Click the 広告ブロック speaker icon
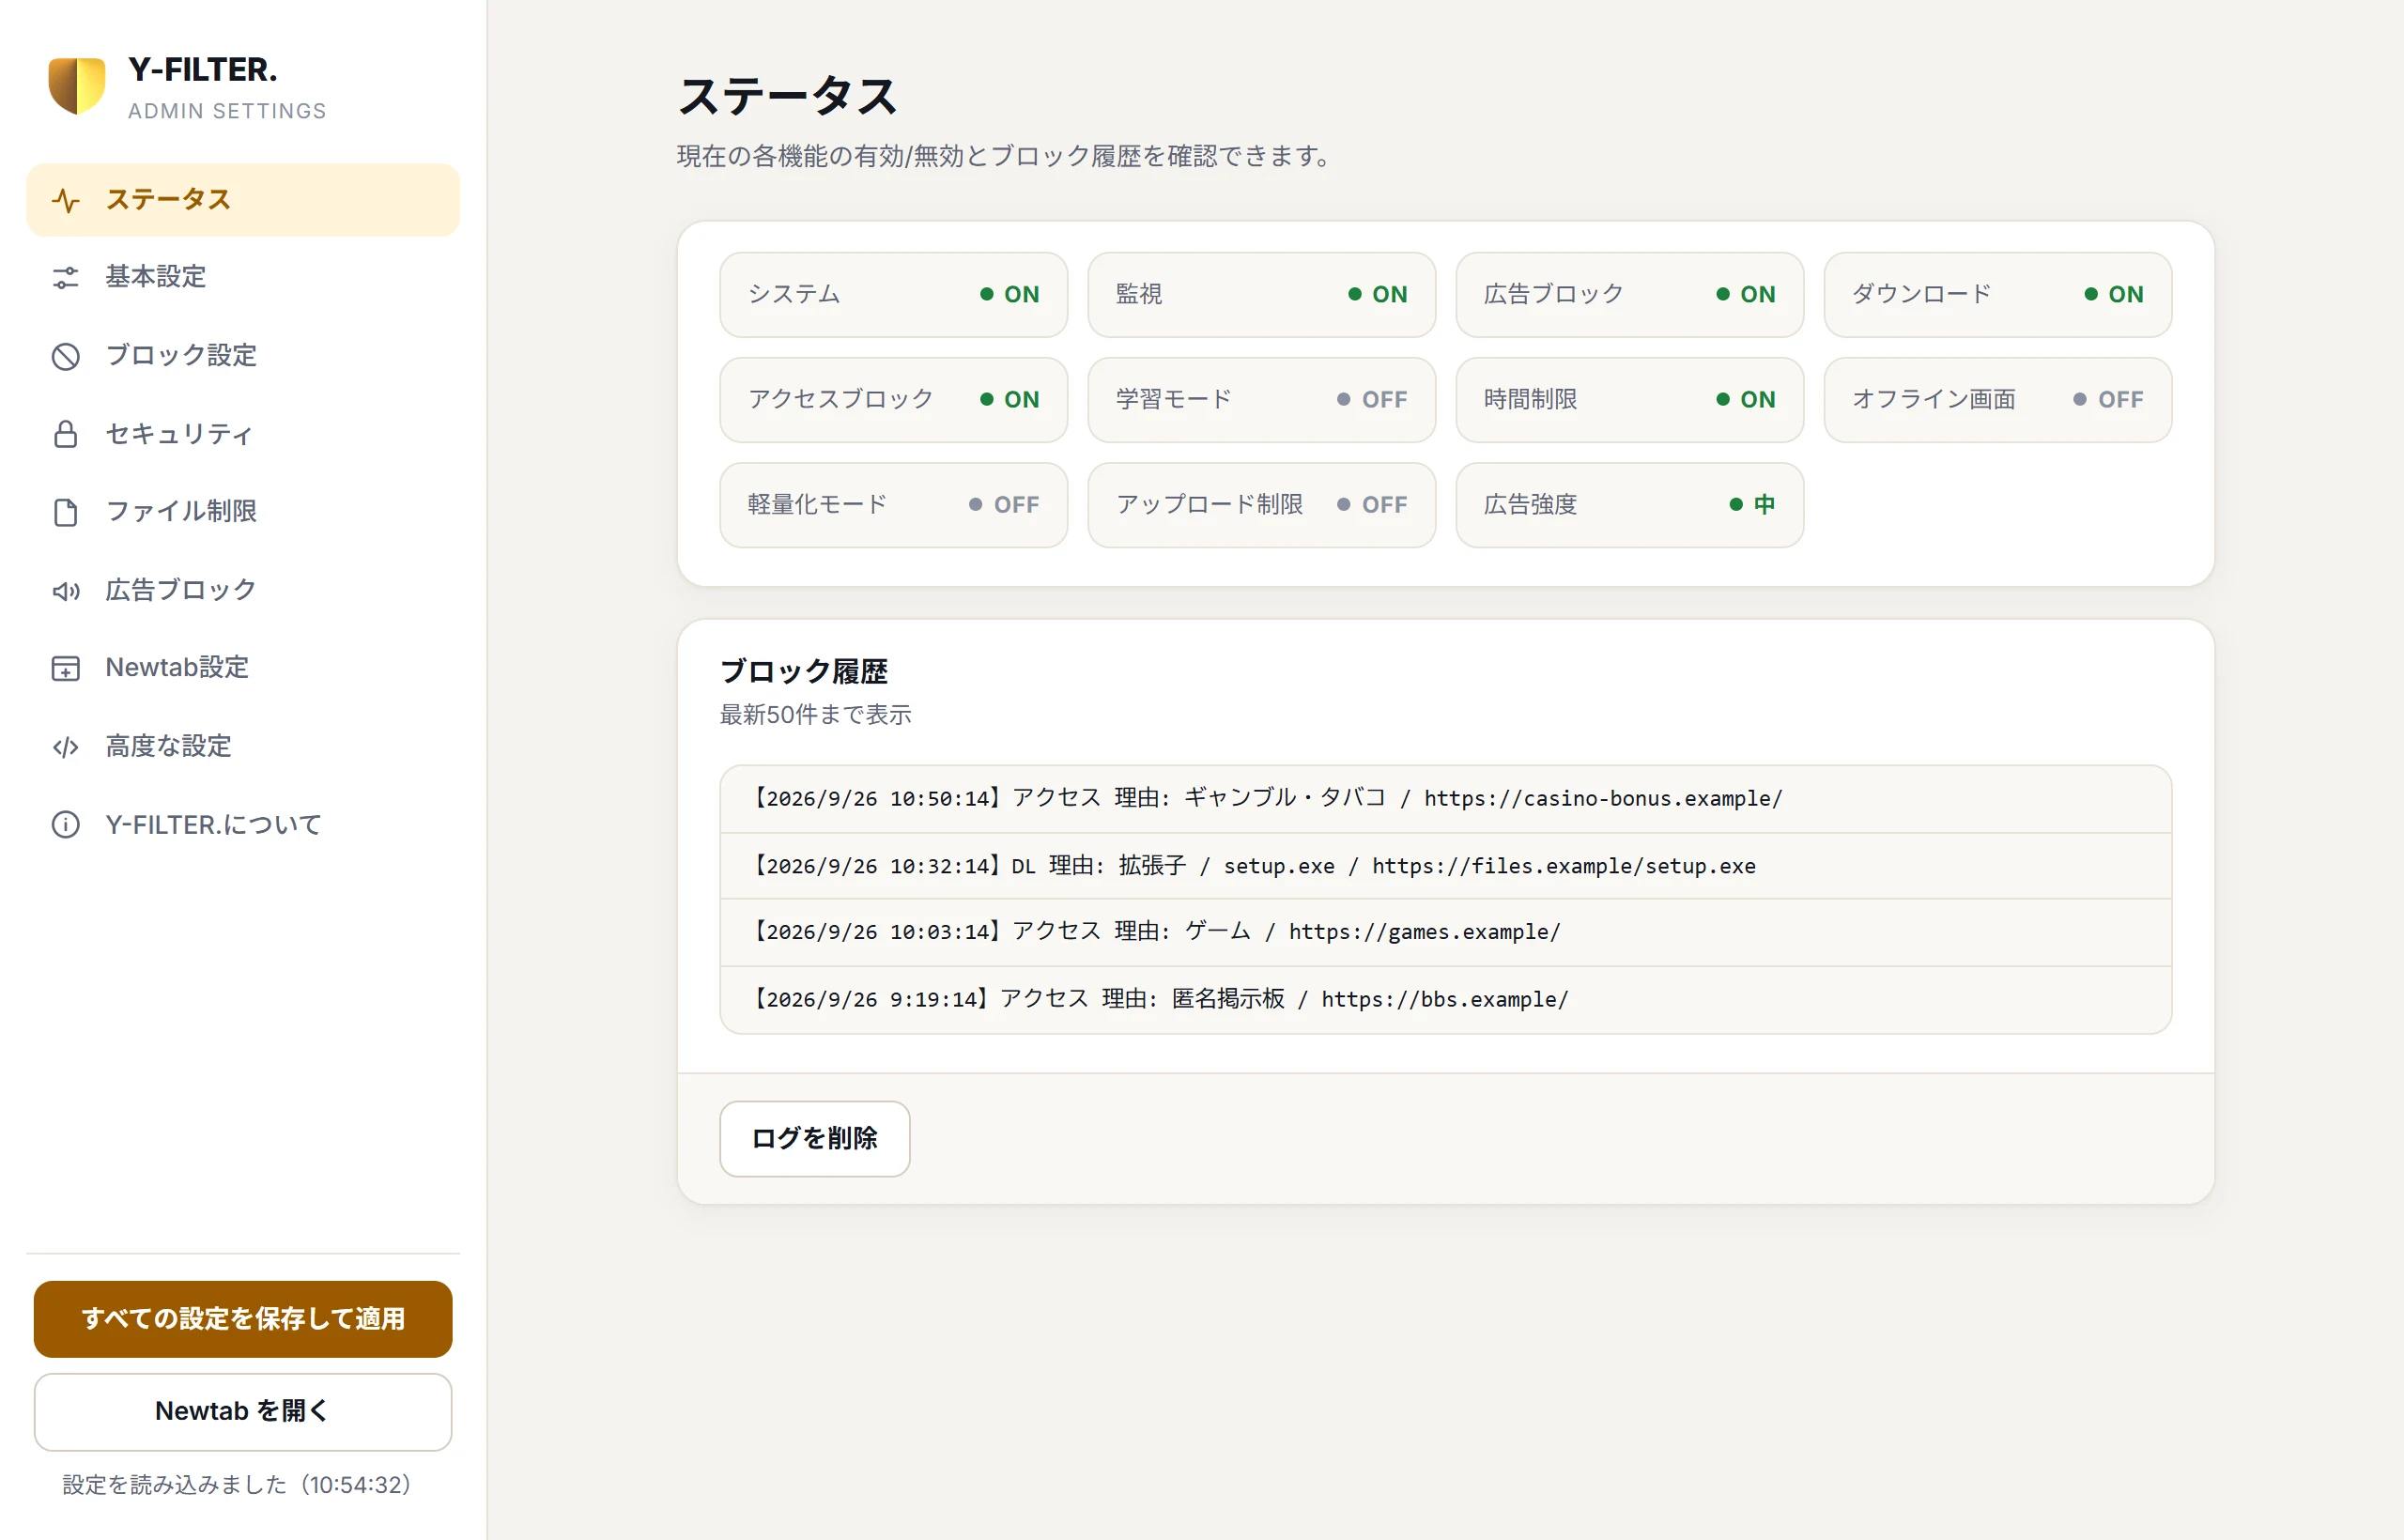 tap(66, 591)
